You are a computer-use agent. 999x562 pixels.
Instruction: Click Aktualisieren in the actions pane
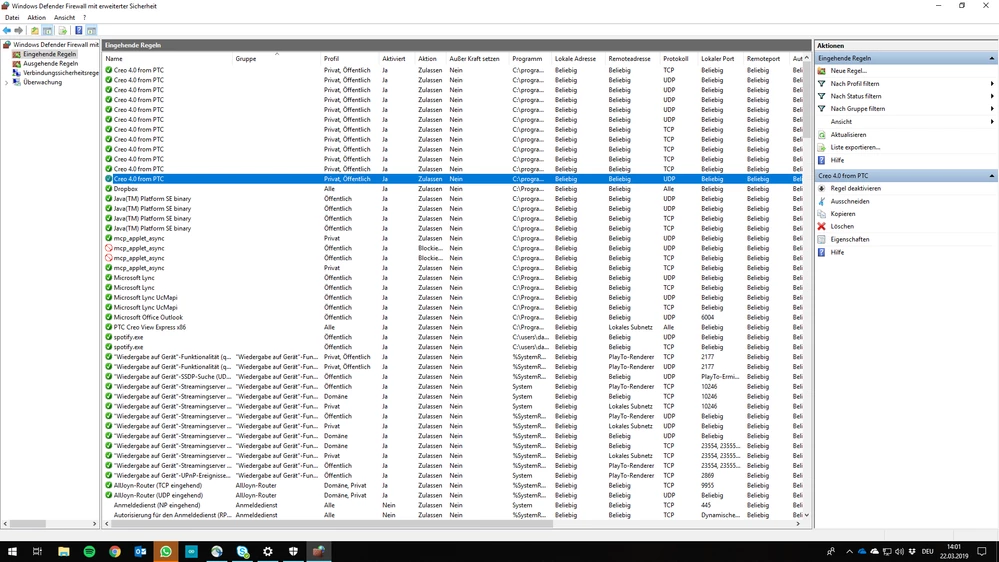click(848, 134)
